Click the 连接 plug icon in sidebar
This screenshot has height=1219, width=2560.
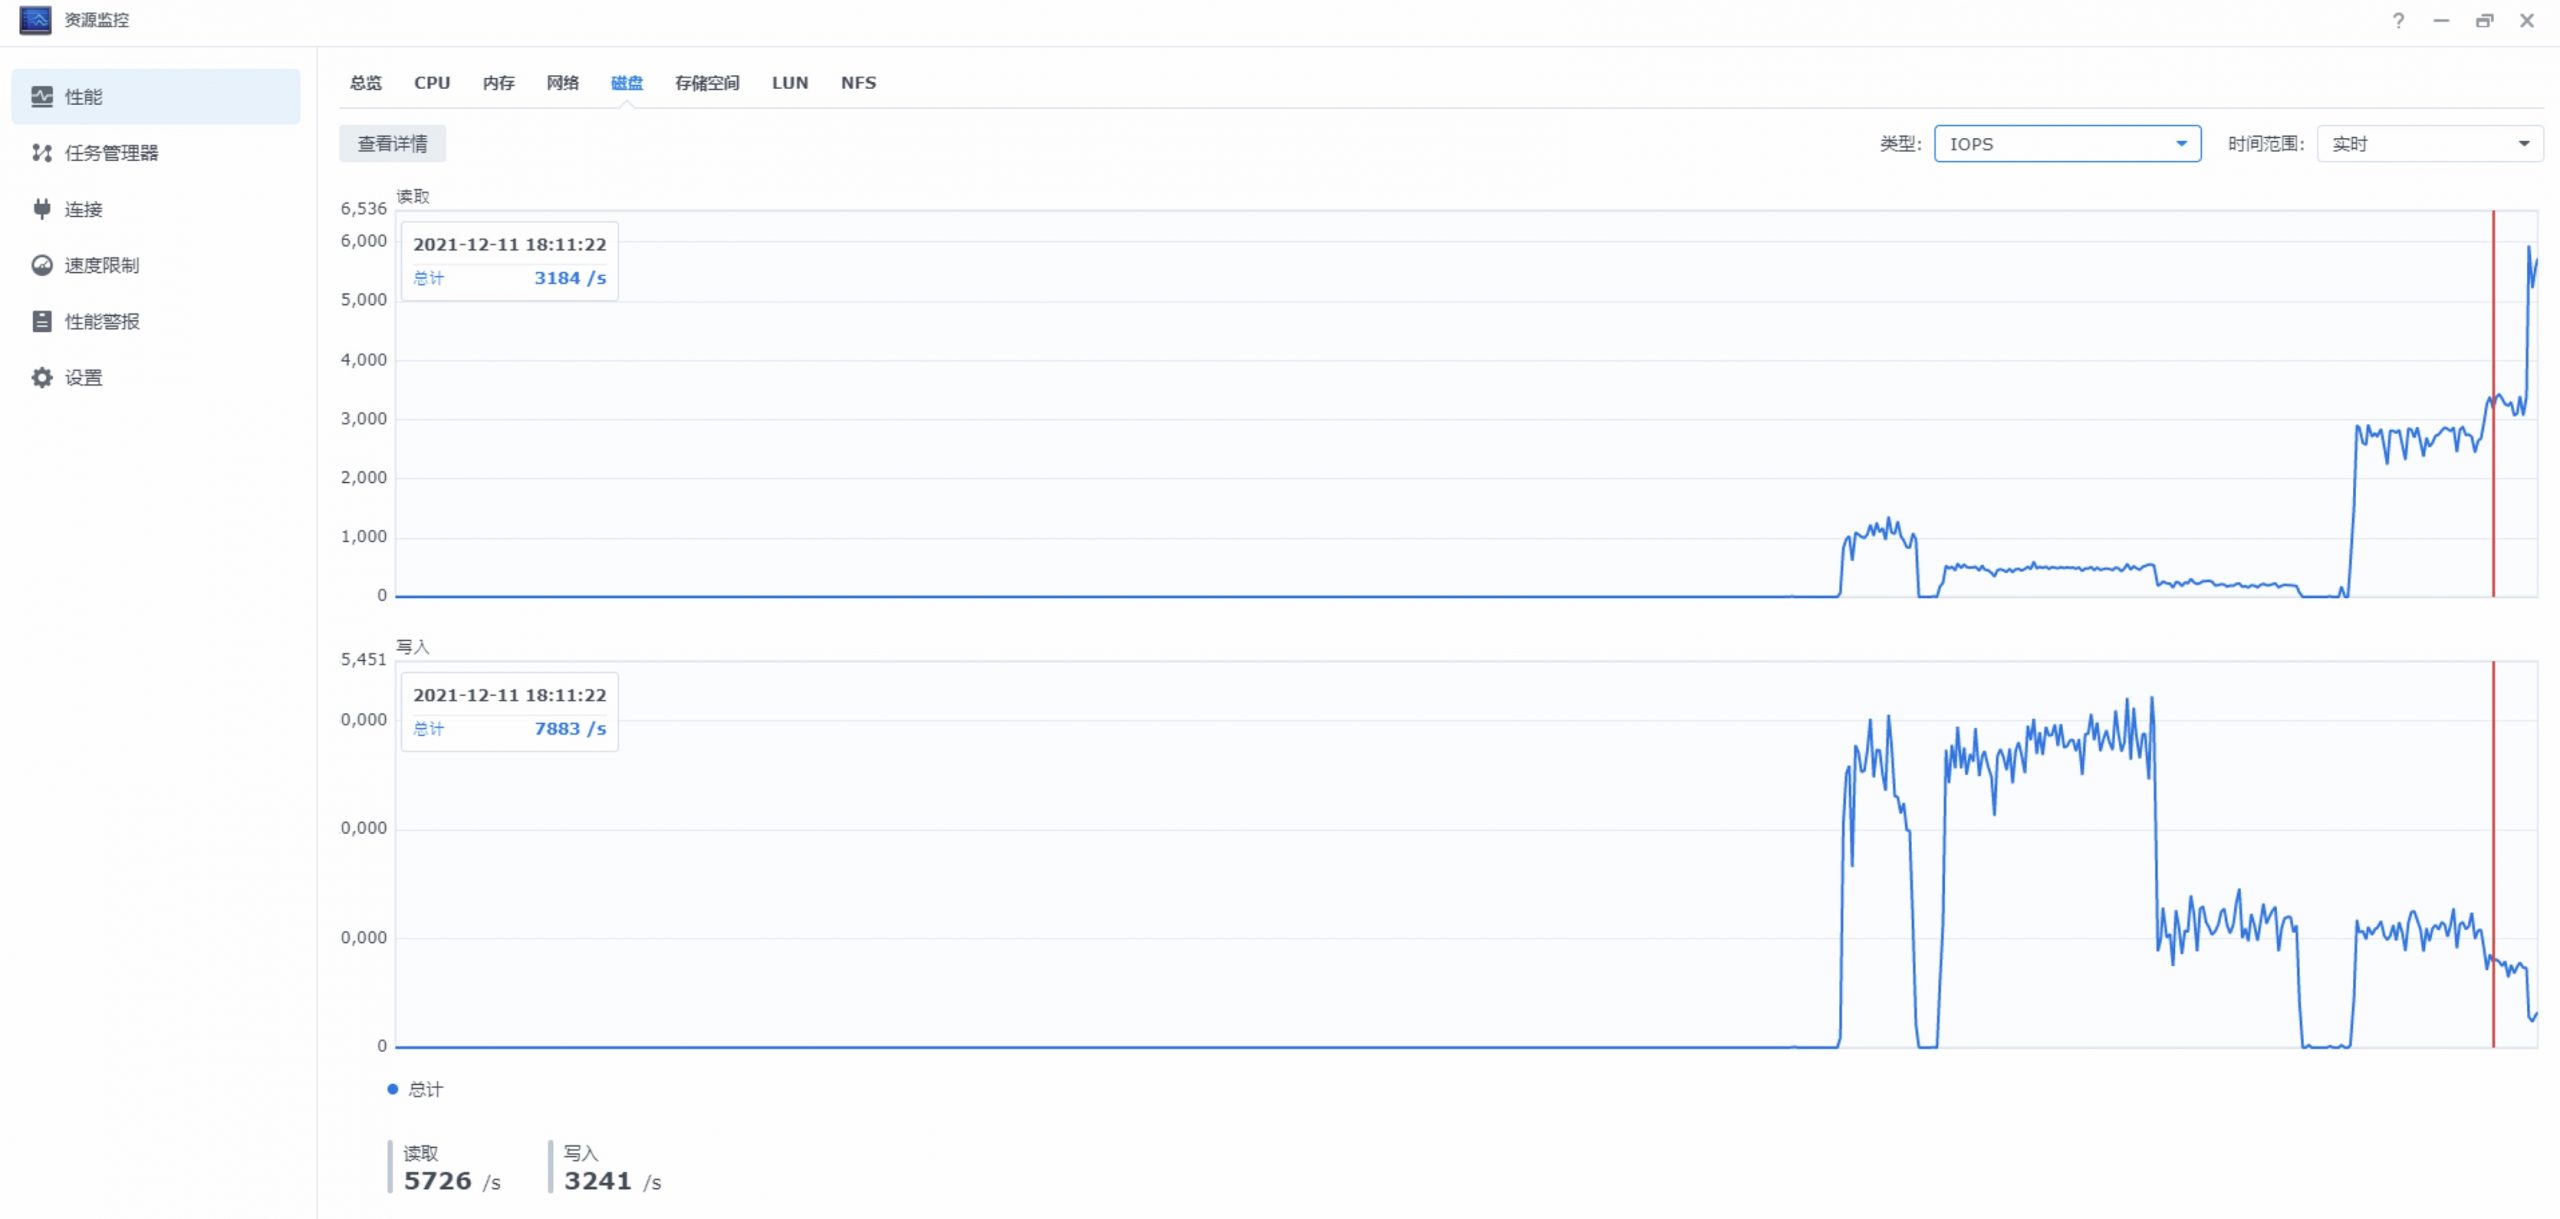tap(42, 209)
